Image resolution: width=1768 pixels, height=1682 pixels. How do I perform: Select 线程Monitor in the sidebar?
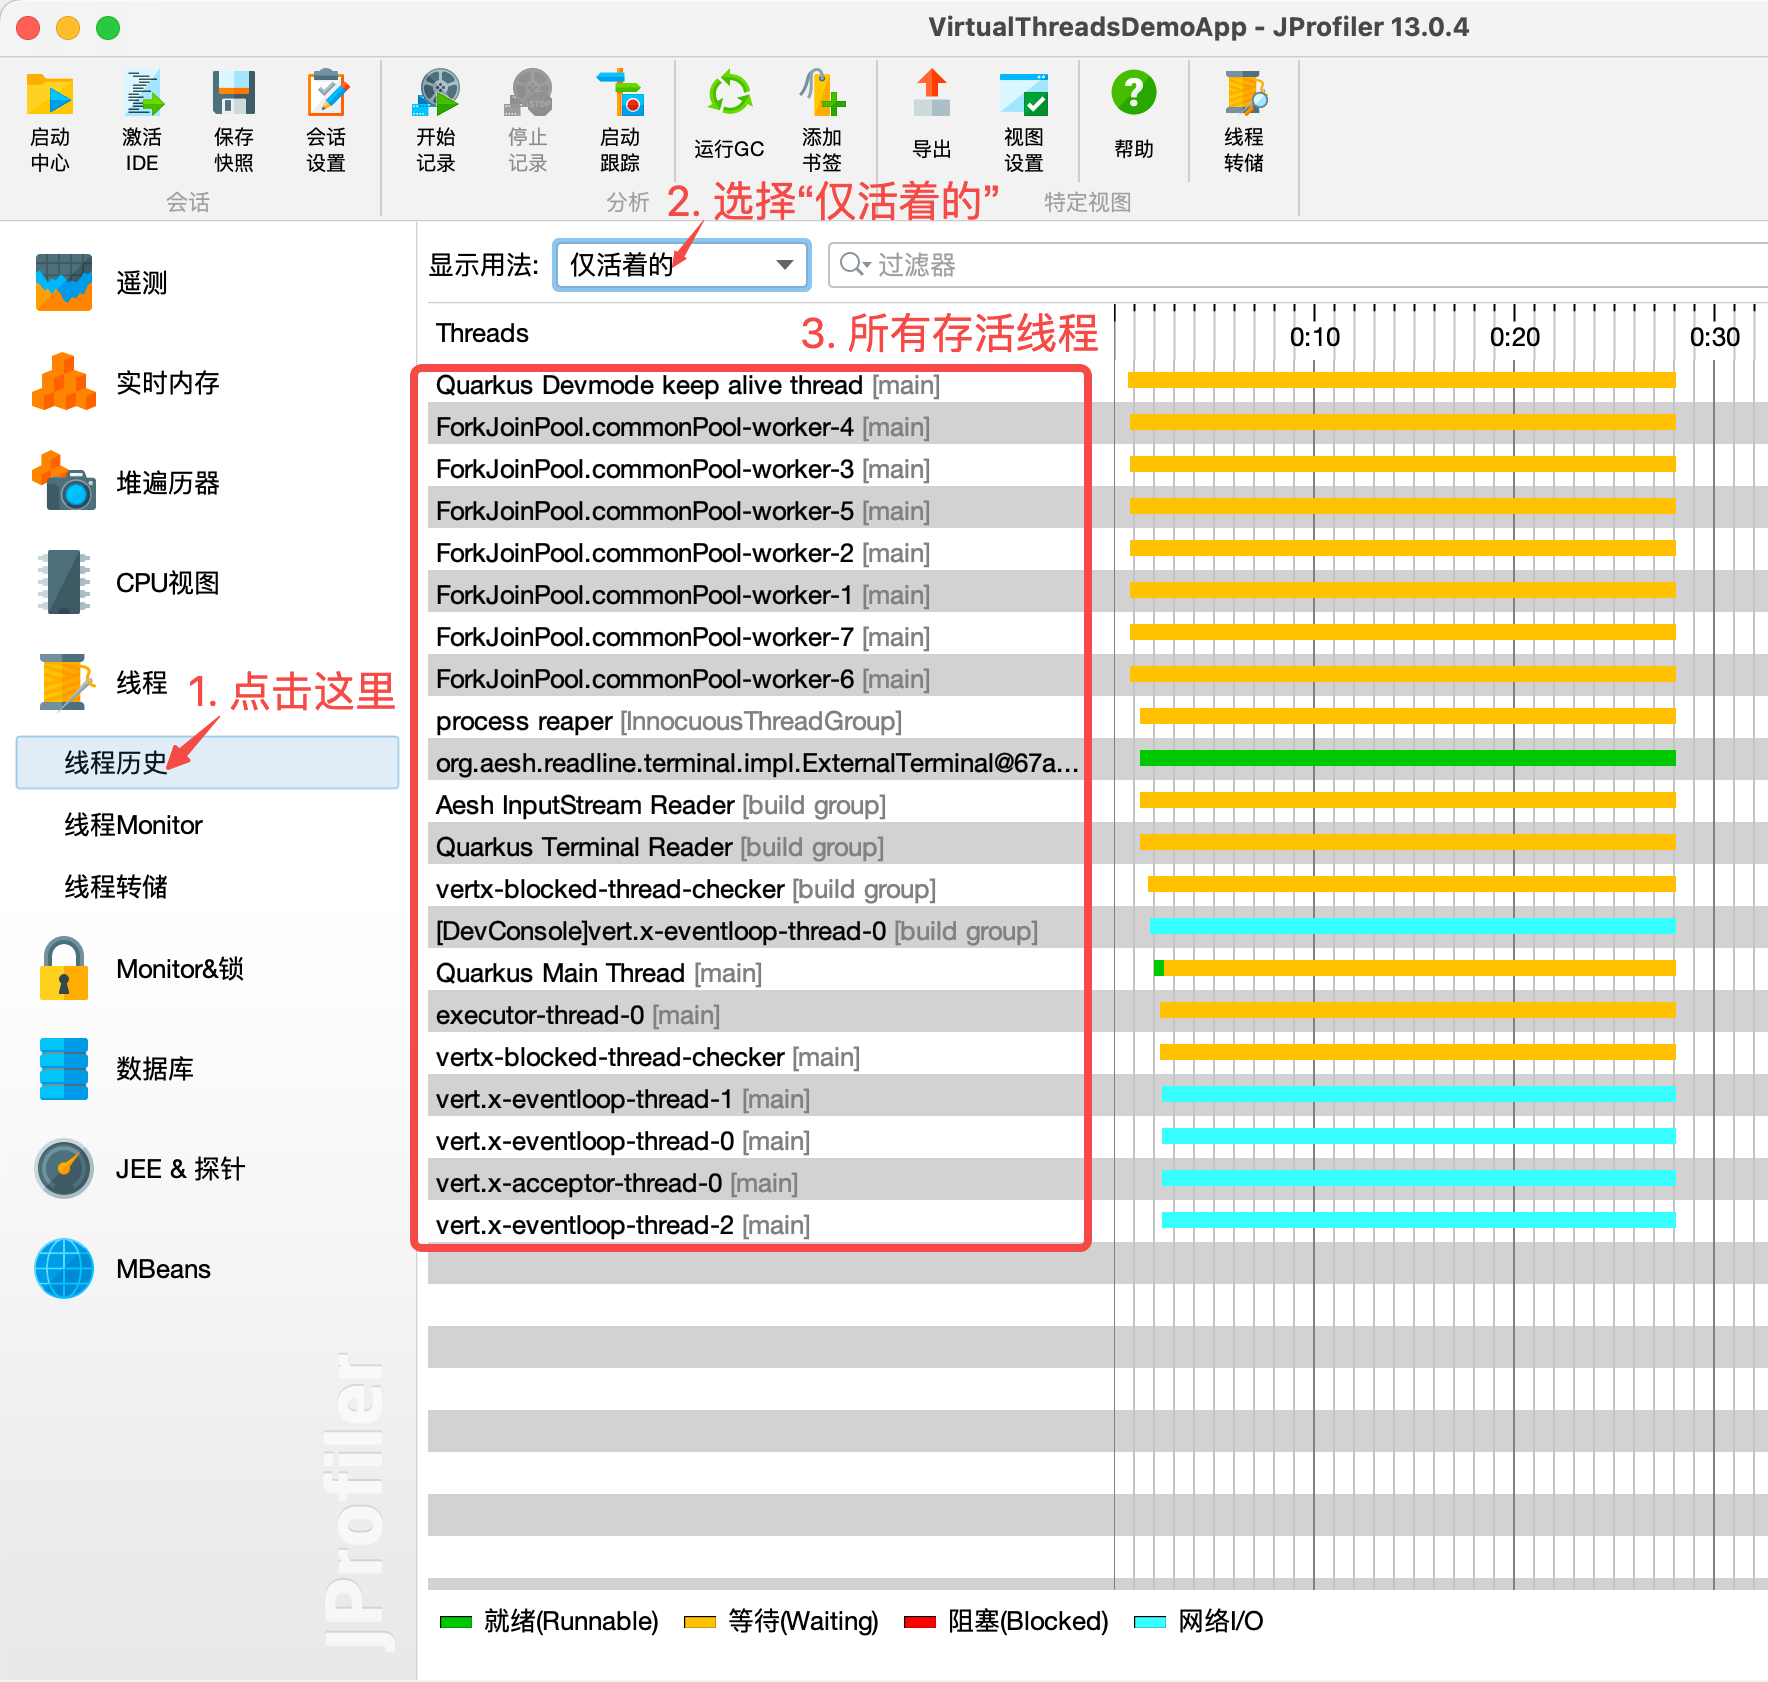tap(134, 825)
